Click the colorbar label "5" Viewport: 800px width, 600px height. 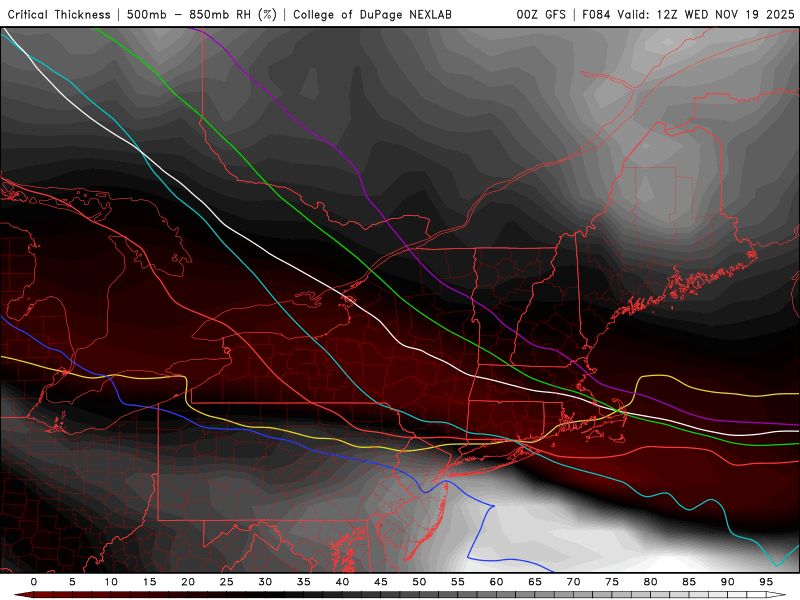tap(72, 582)
